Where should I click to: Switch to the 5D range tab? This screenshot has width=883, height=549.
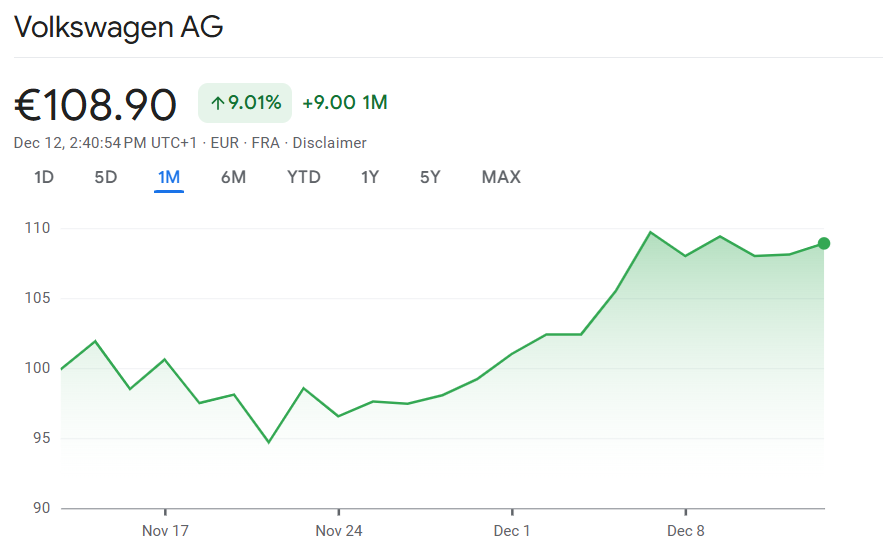coord(106,178)
